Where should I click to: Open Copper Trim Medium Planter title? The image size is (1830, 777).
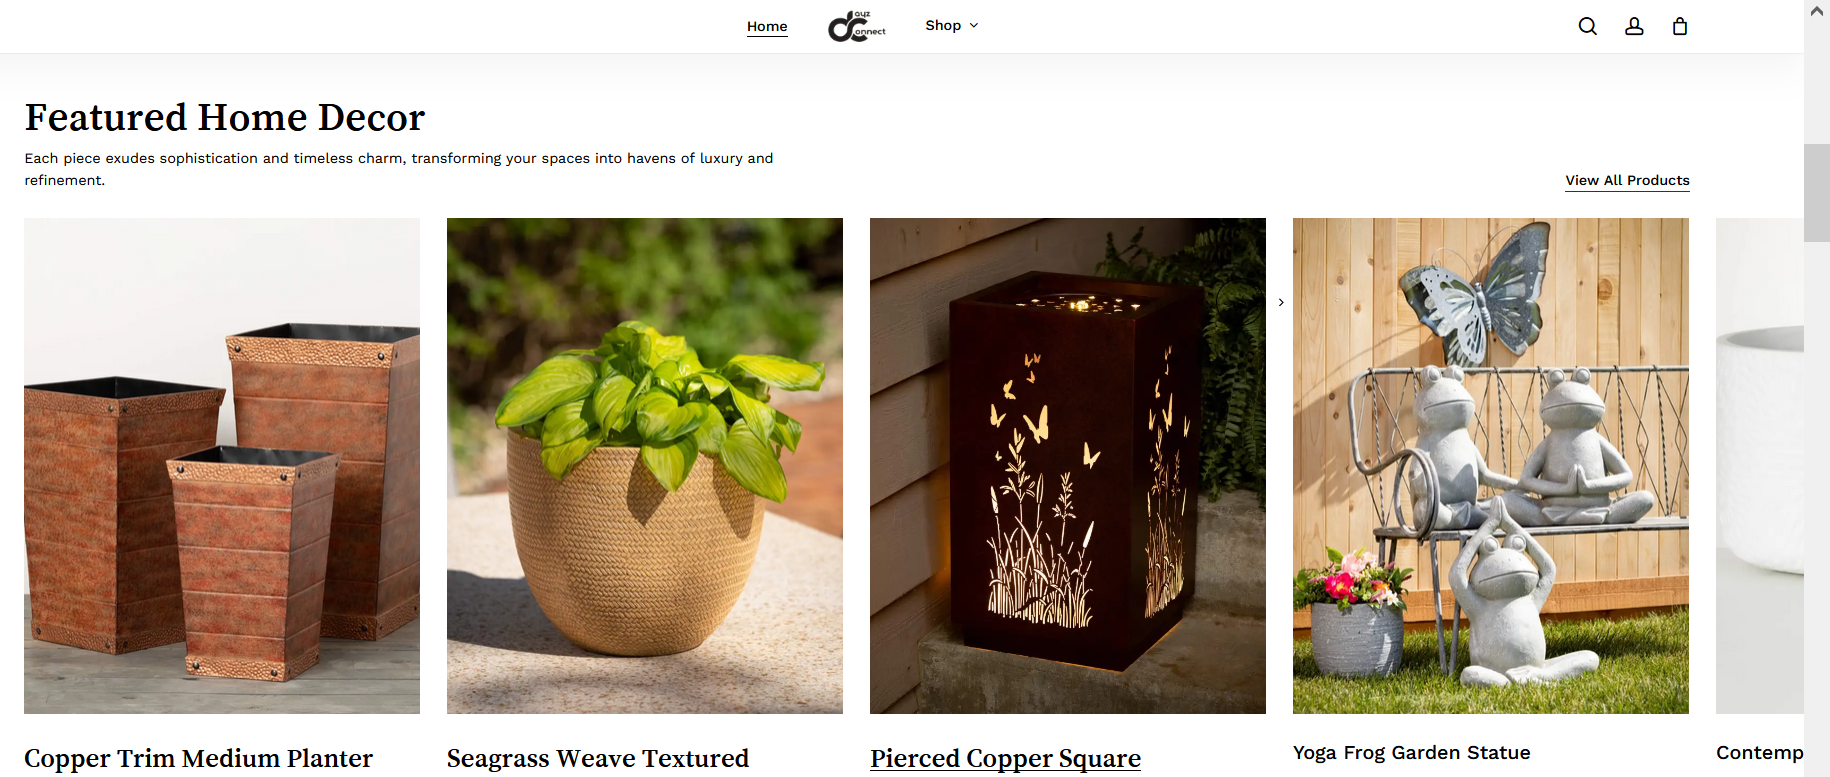[198, 758]
